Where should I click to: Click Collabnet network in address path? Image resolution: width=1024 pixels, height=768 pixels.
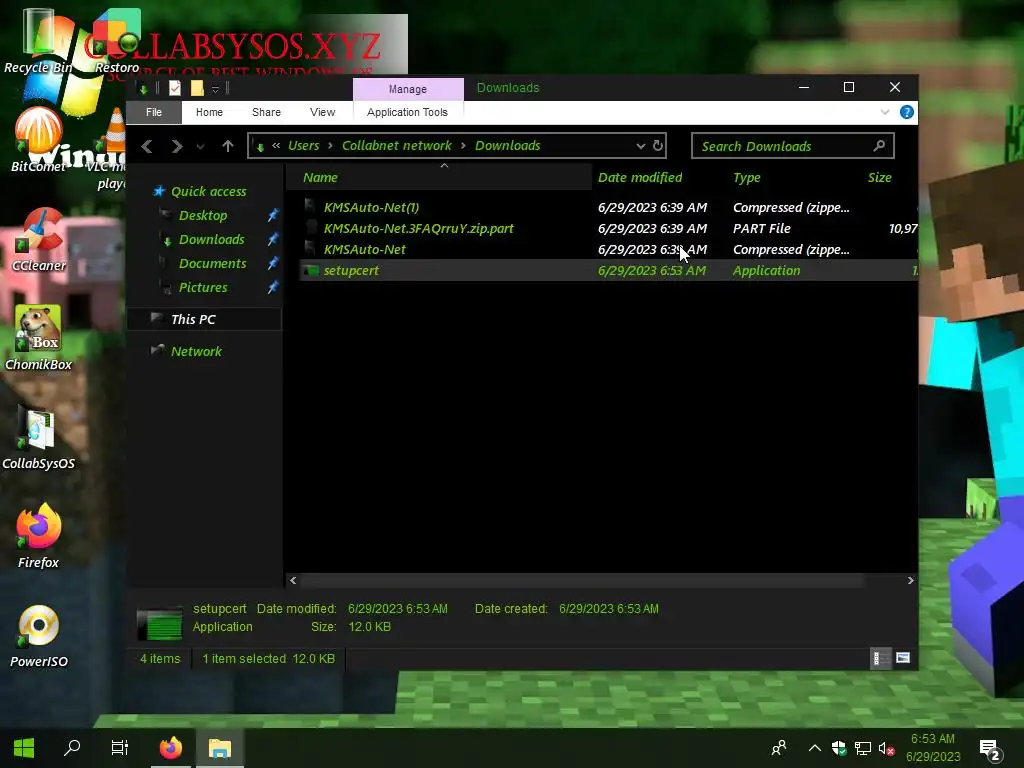[x=396, y=146]
